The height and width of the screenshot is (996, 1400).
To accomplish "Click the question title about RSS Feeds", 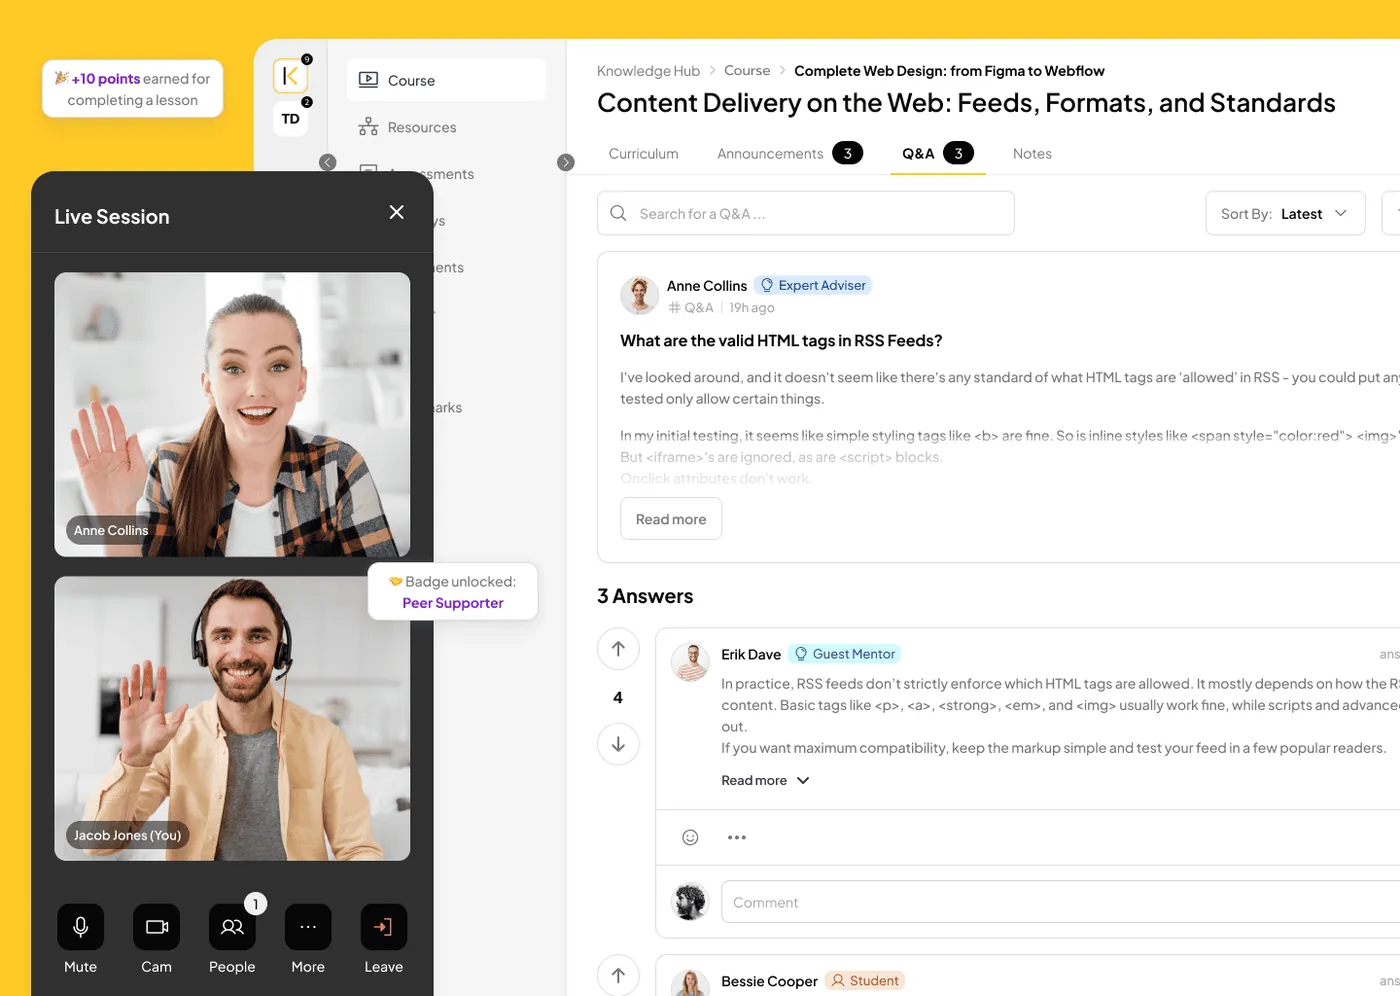I will click(781, 341).
